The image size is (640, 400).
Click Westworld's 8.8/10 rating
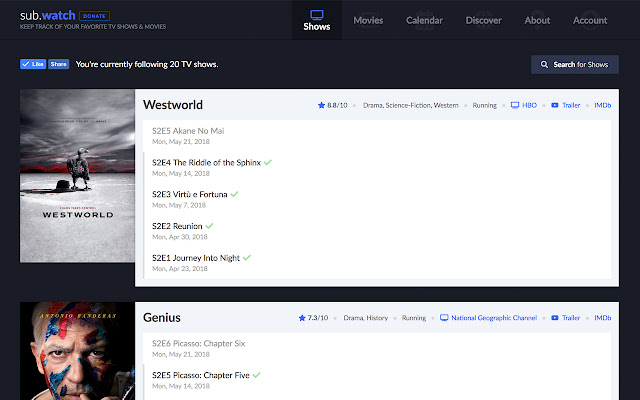pos(337,105)
